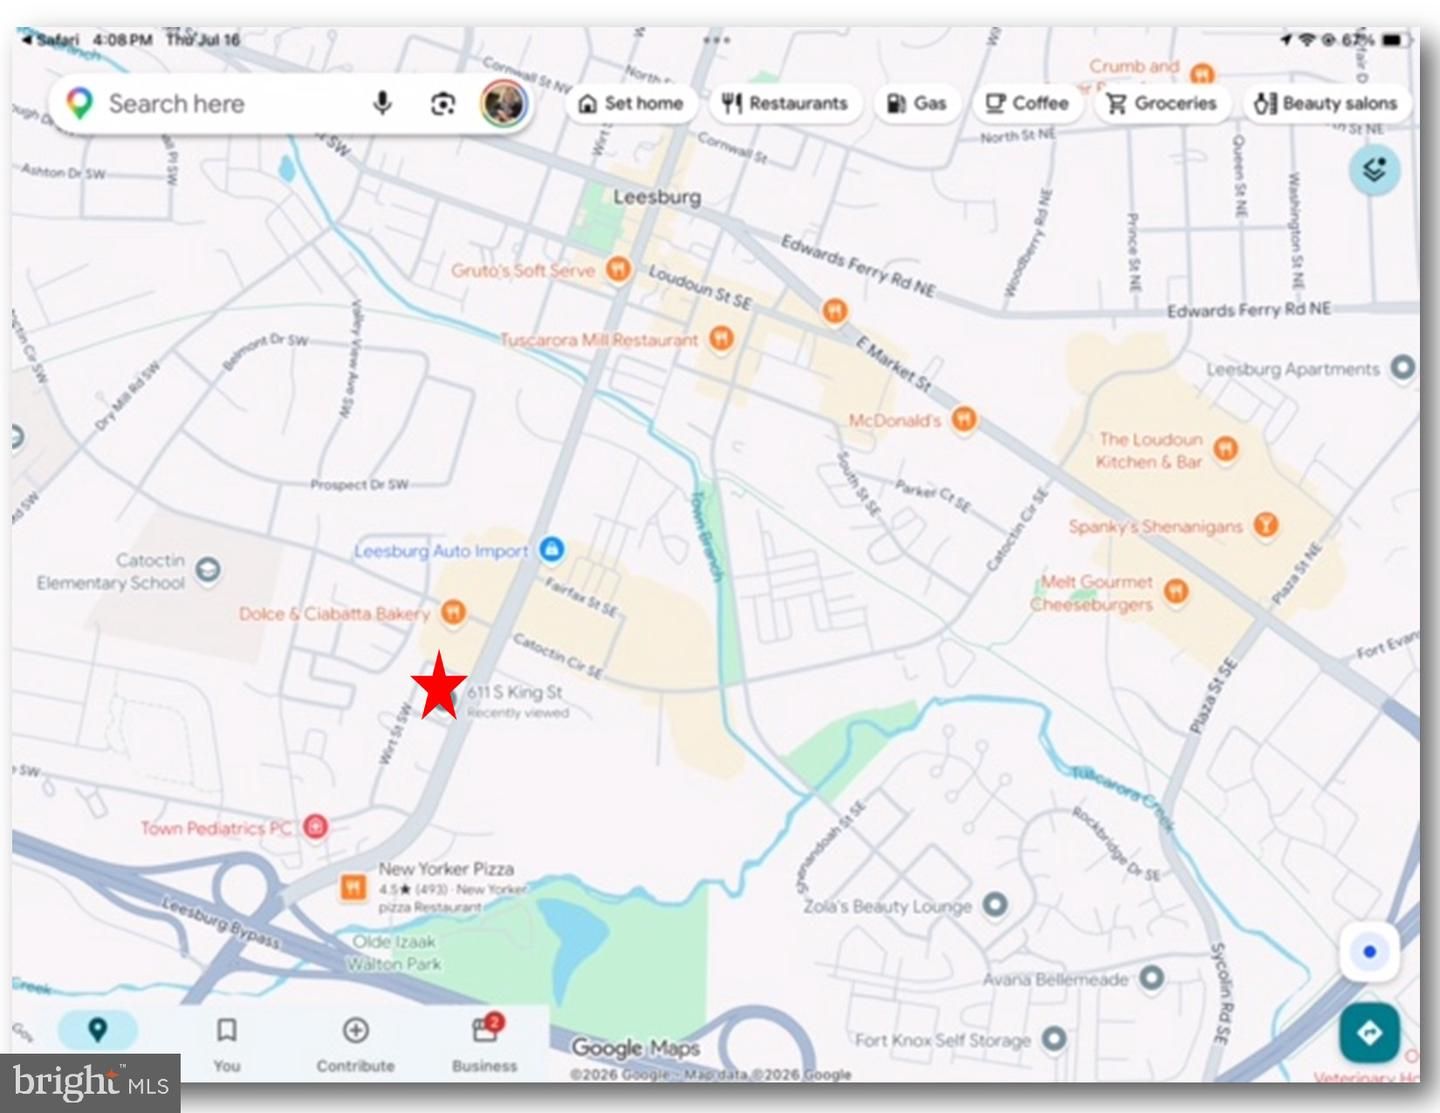Viewport: 1440px width, 1113px height.
Task: Filter map by Restaurants
Action: pos(785,103)
